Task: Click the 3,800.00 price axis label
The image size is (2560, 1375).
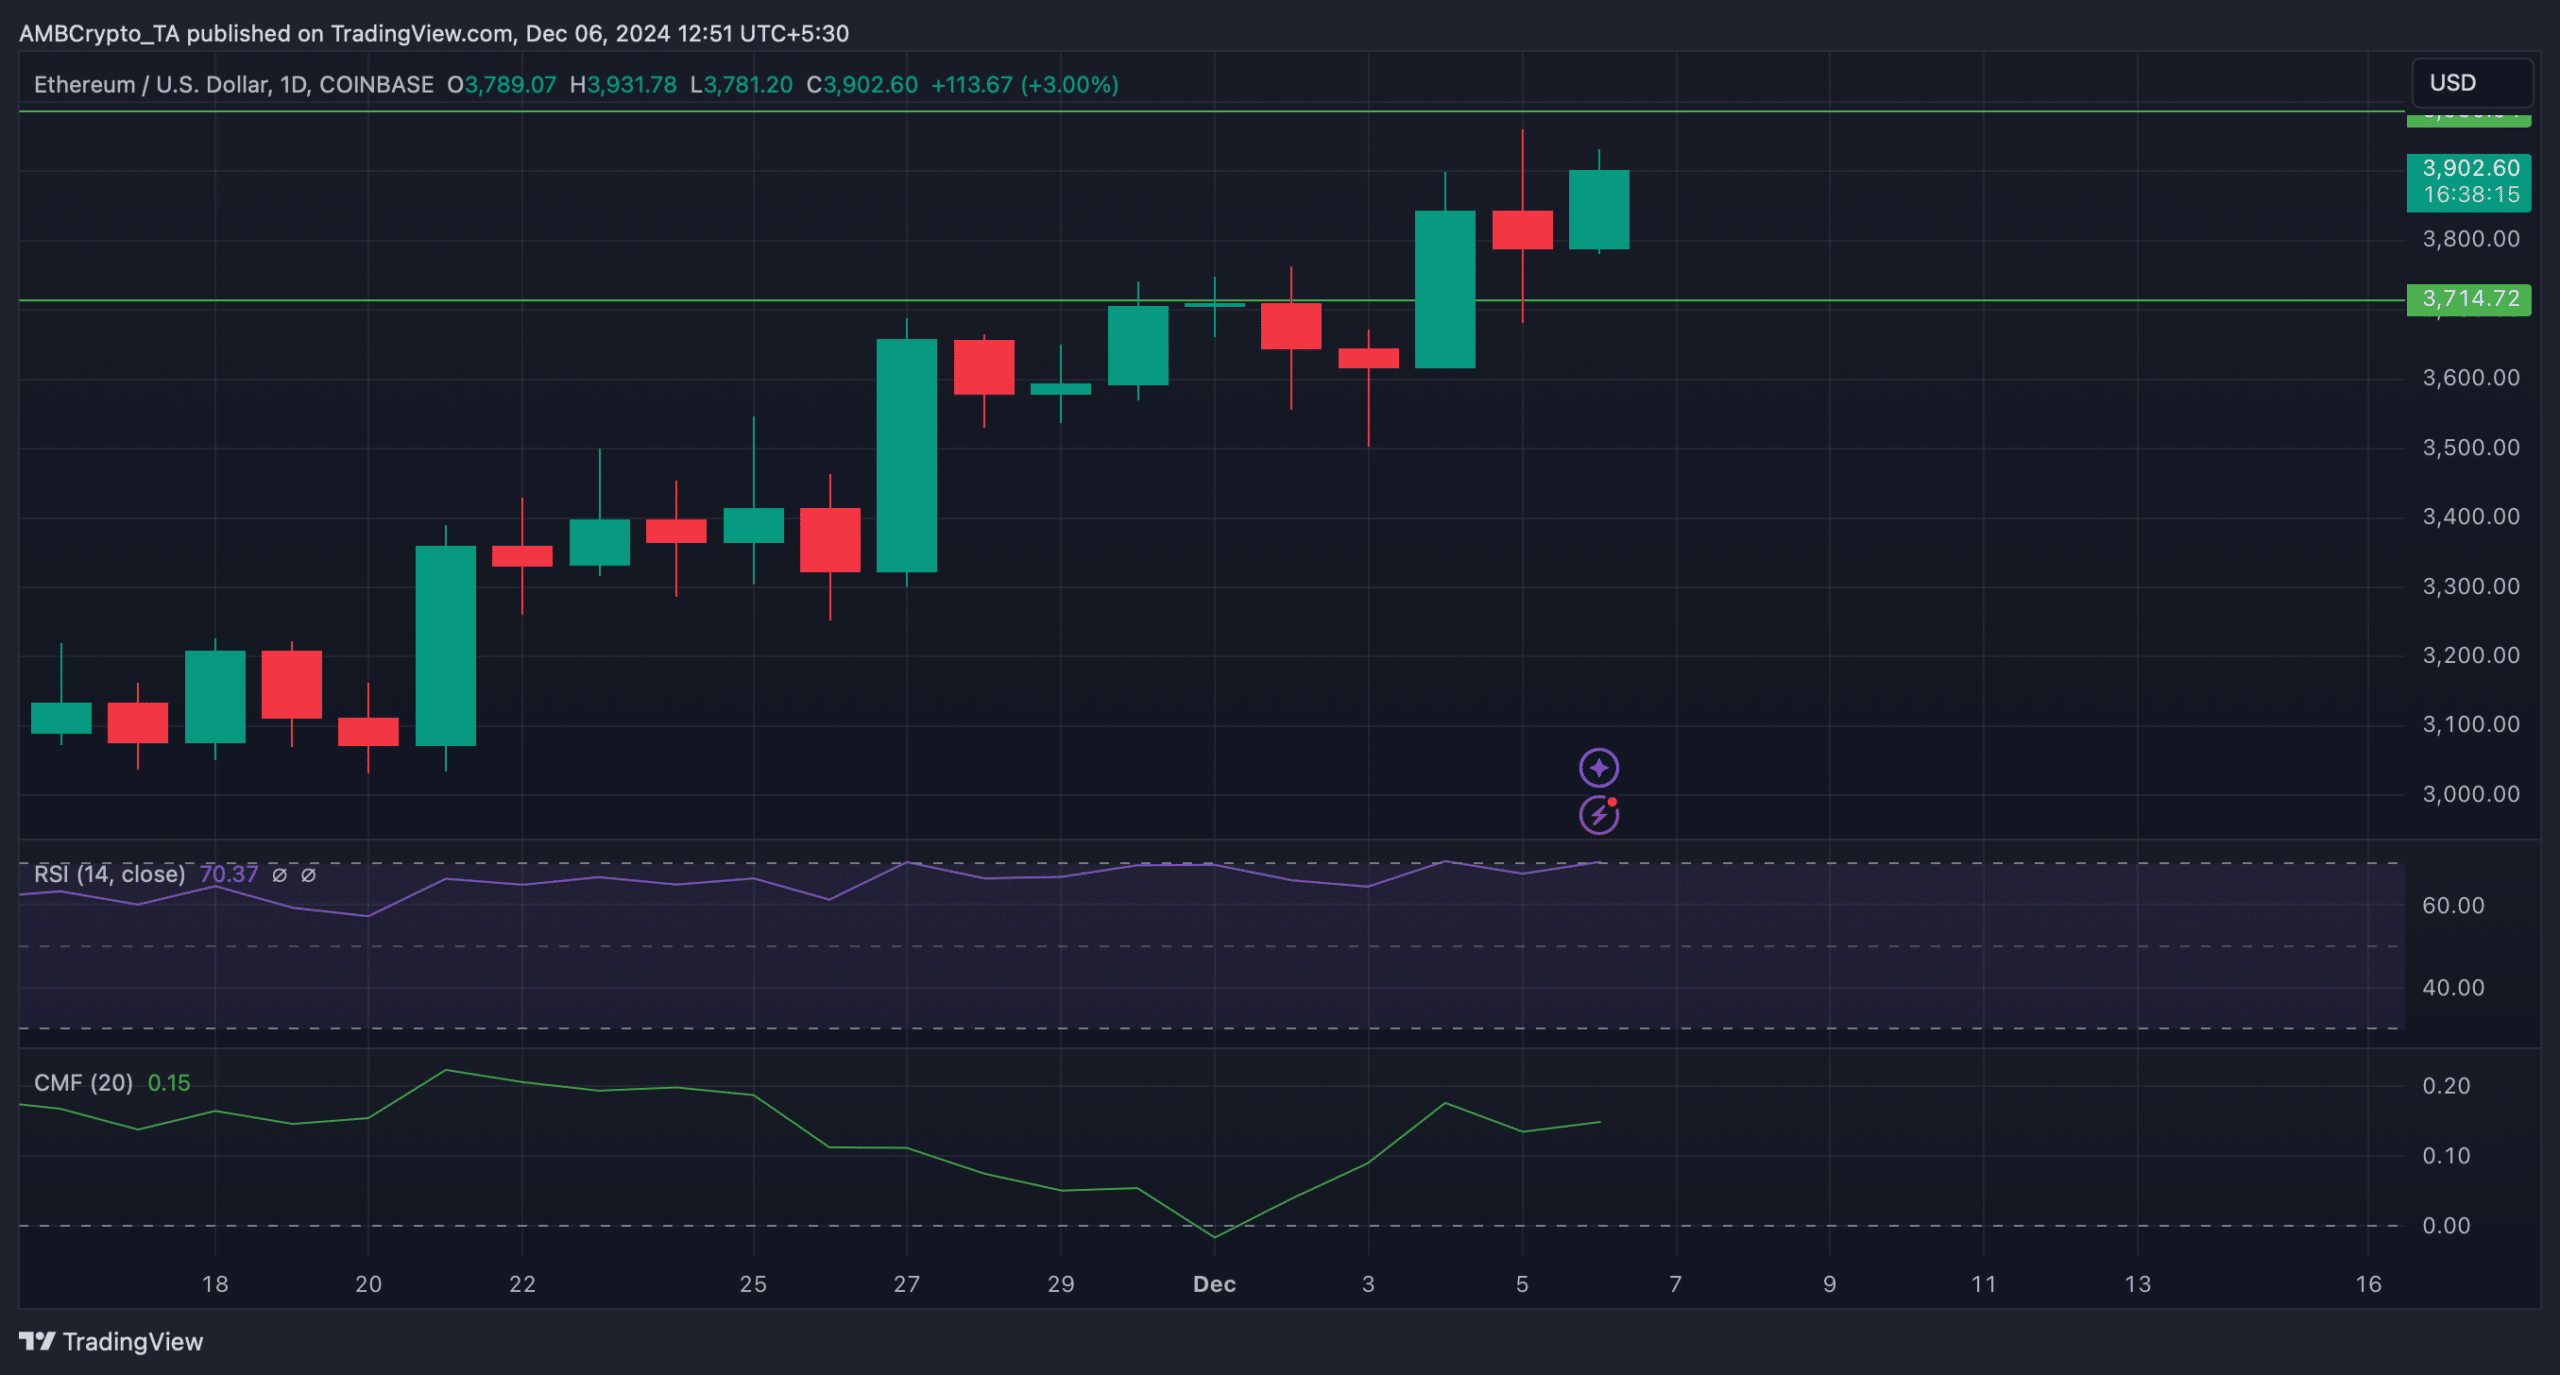Action: 2470,239
